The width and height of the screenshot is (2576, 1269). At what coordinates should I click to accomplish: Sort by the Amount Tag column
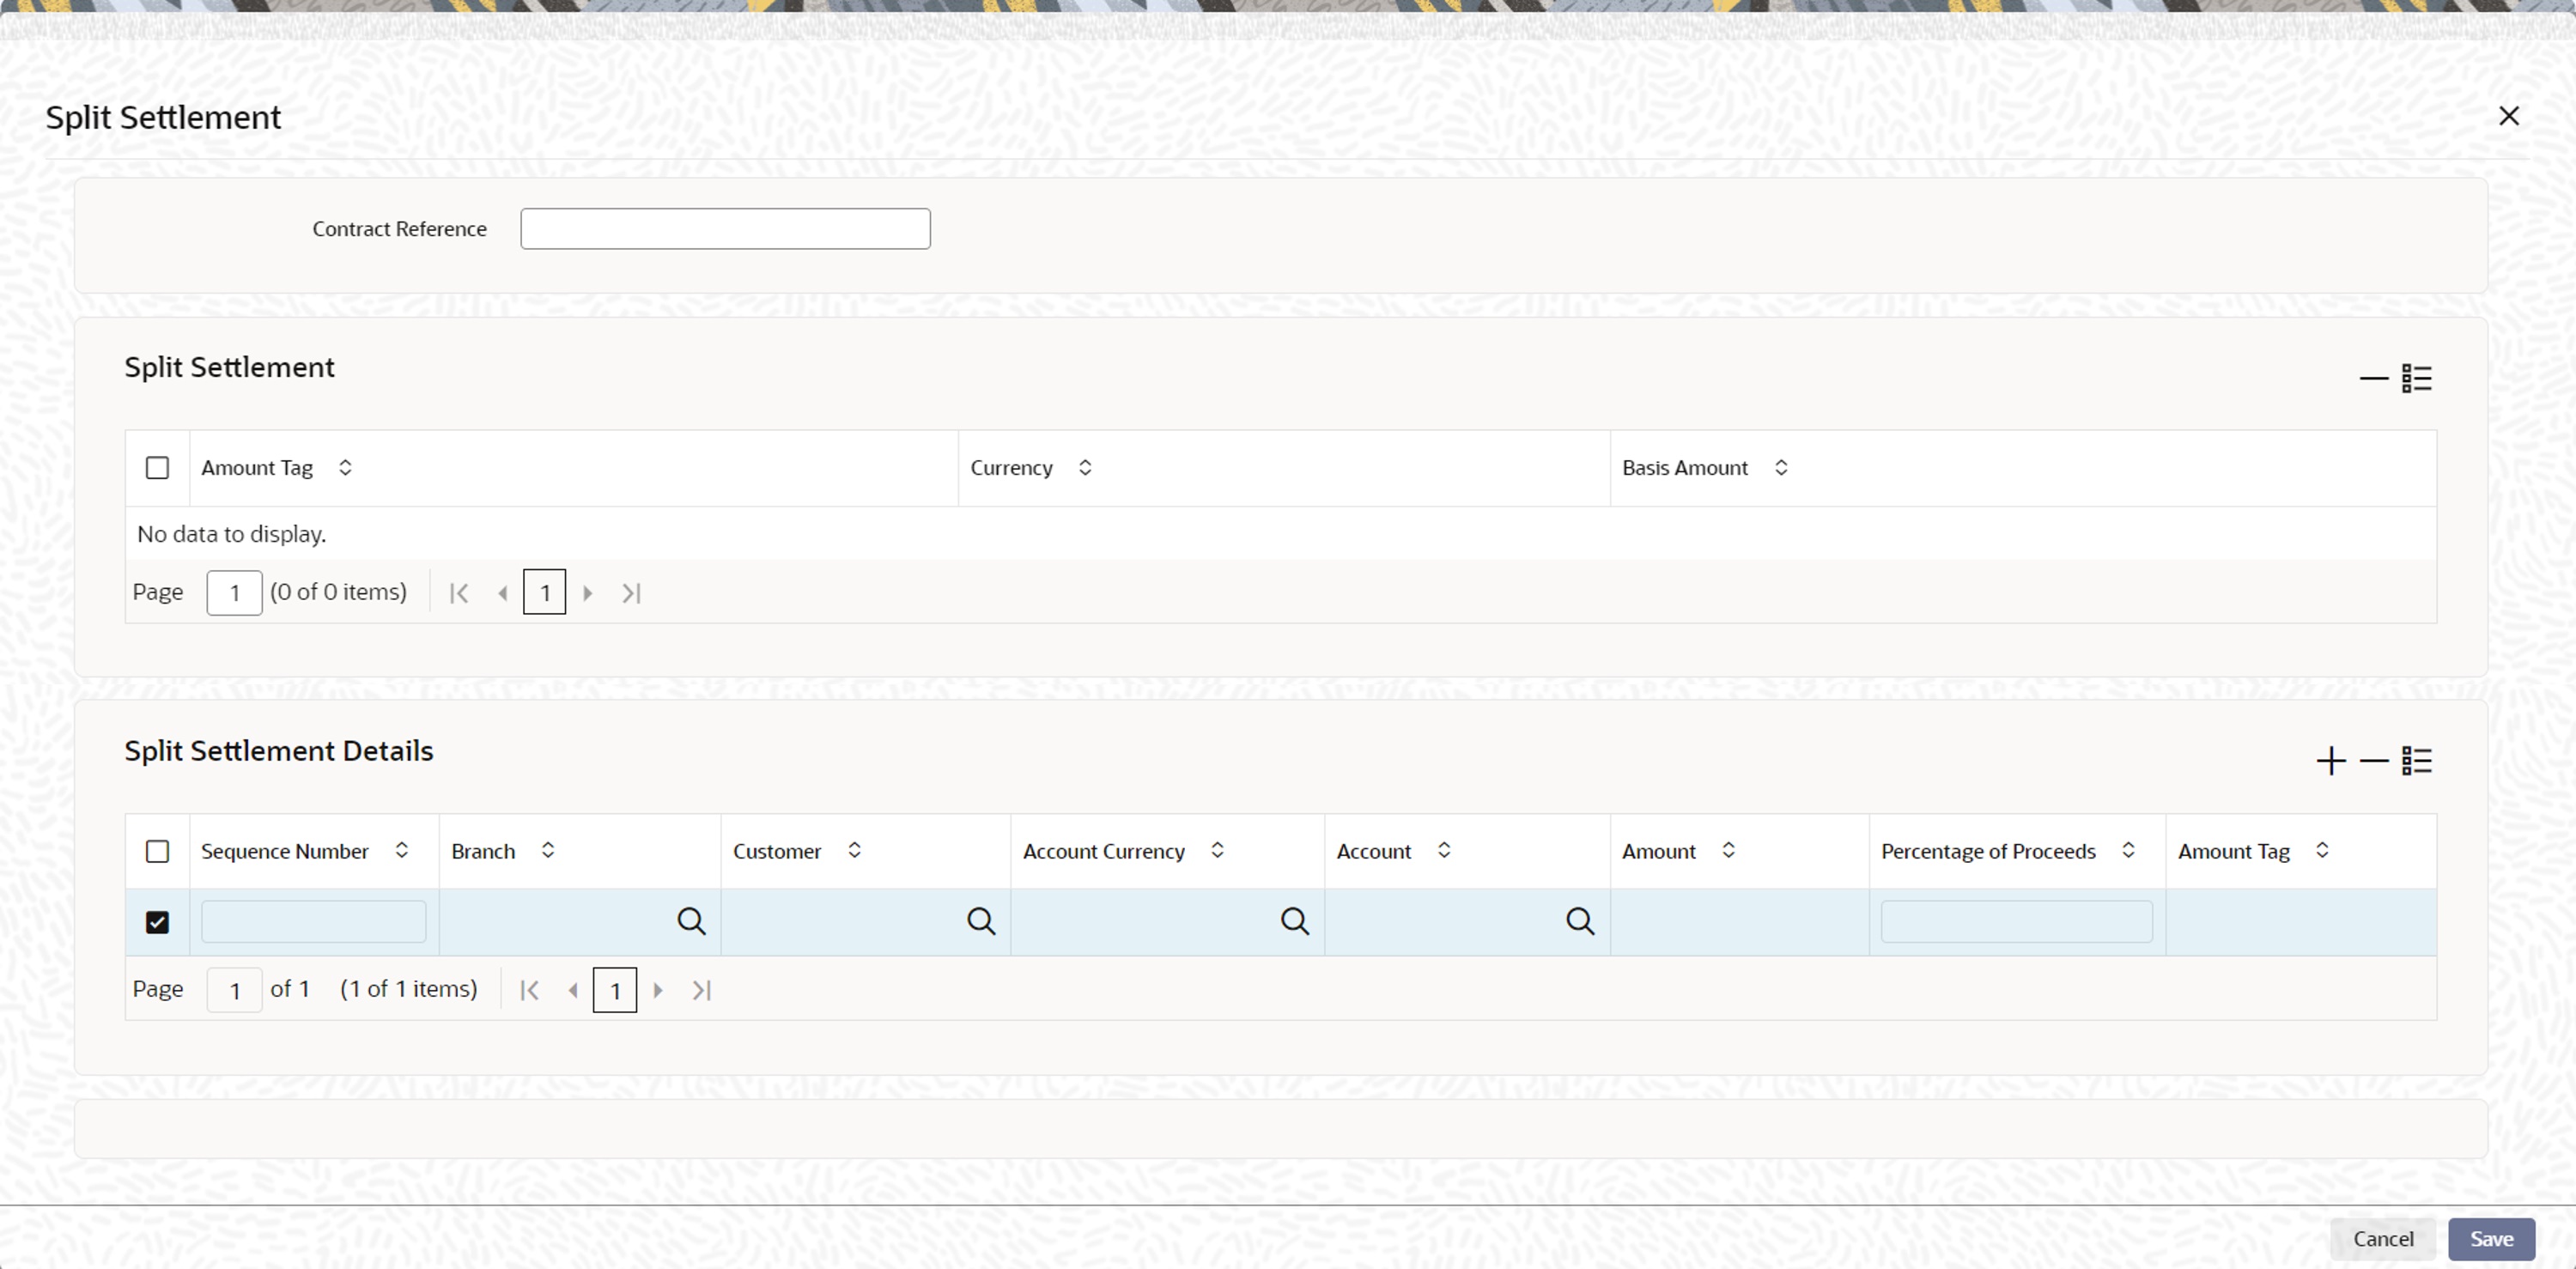click(x=345, y=467)
